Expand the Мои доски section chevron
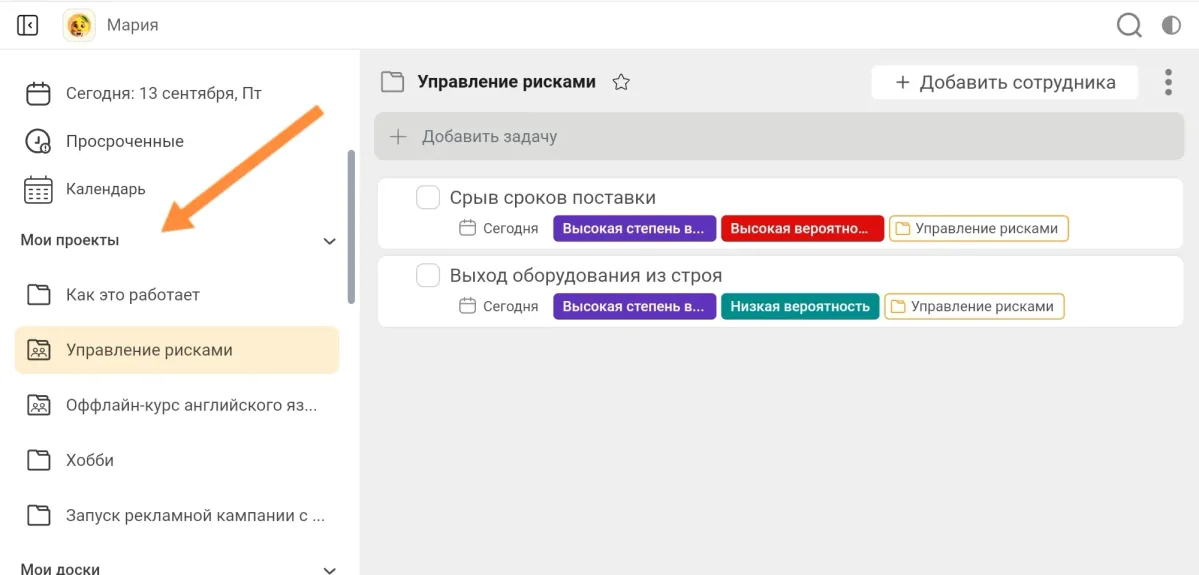The width and height of the screenshot is (1199, 575). [329, 568]
